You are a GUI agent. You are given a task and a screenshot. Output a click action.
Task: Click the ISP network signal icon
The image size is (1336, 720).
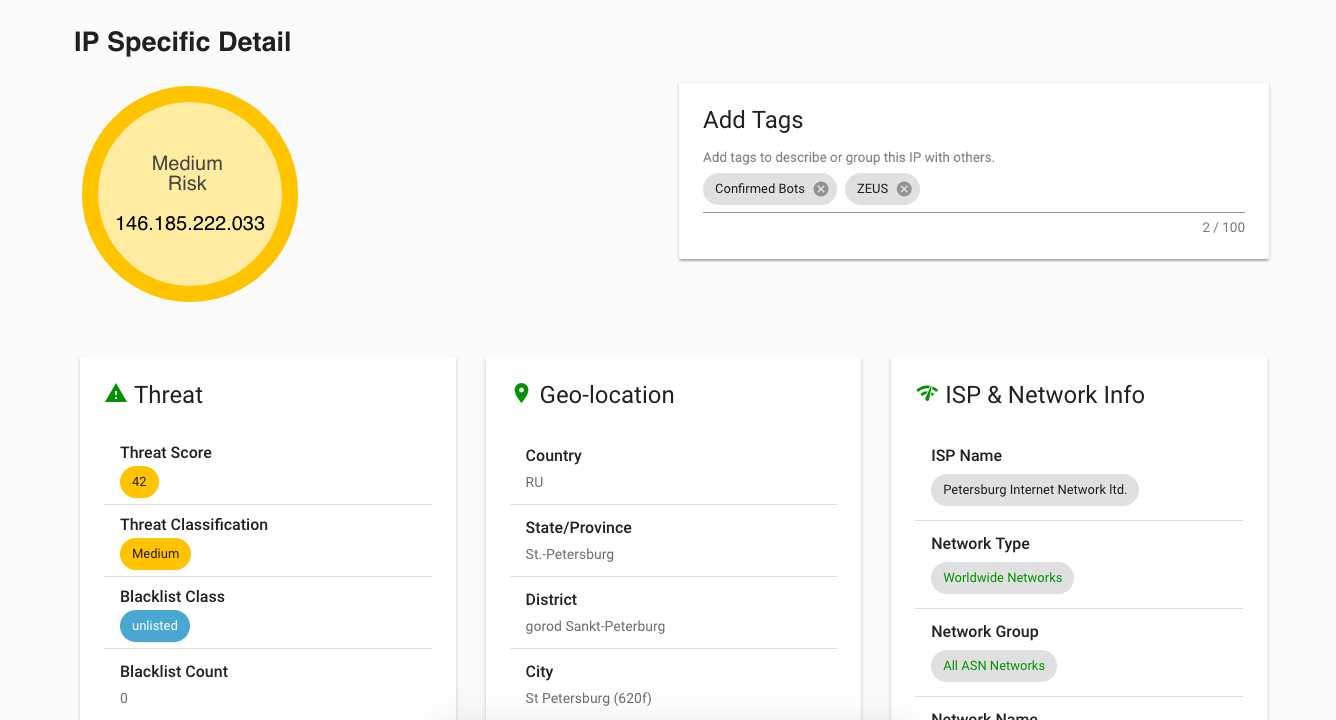click(927, 394)
